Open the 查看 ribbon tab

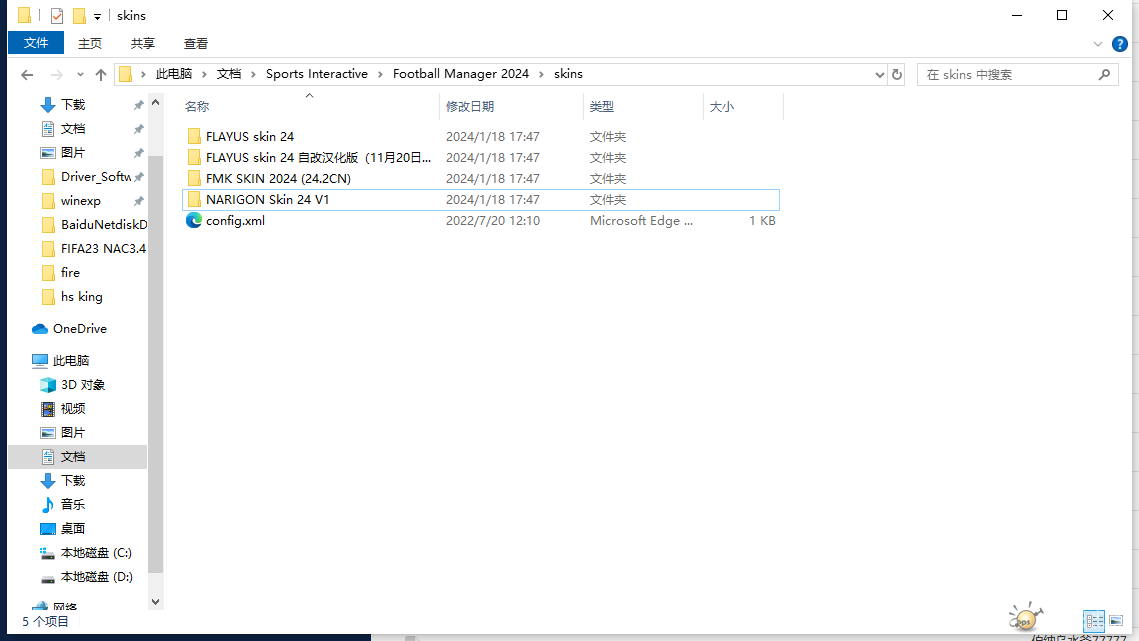(x=195, y=44)
